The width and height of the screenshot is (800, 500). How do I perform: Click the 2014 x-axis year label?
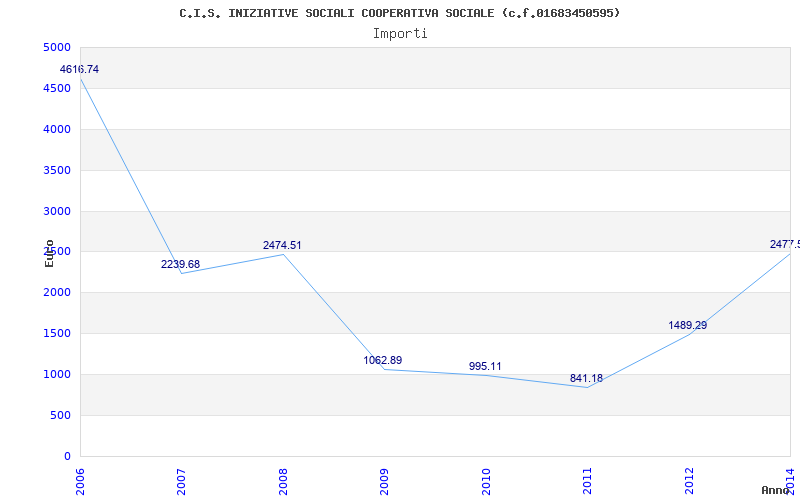[790, 481]
